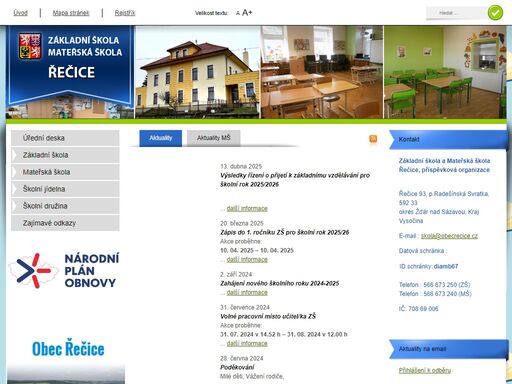Screen dimensions: 512x384
Task: Follow the Mapa stránek link
Action: click(x=71, y=13)
